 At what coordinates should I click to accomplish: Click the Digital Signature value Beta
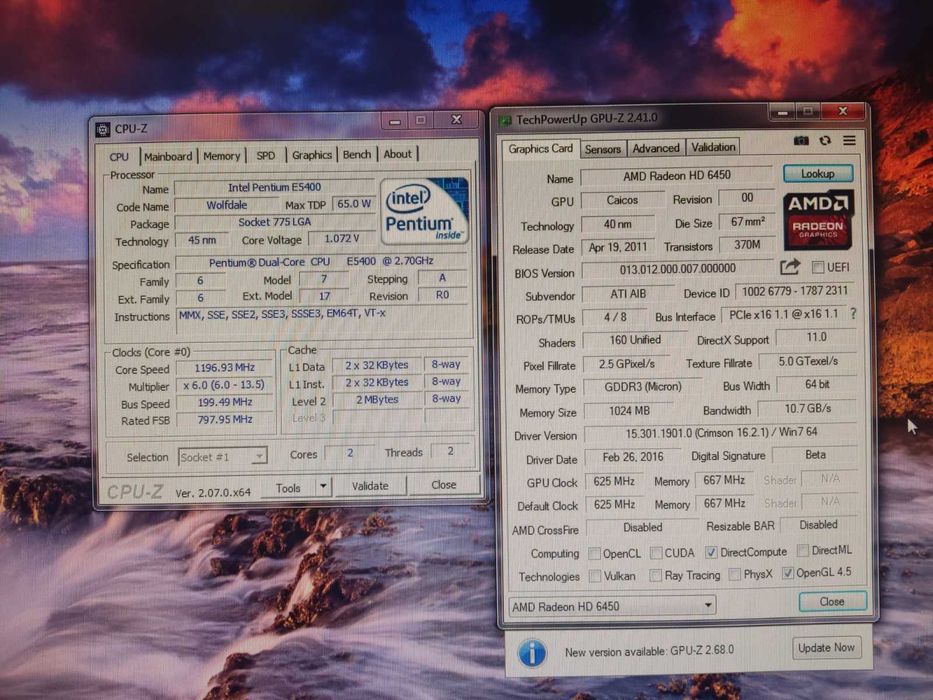click(x=815, y=455)
